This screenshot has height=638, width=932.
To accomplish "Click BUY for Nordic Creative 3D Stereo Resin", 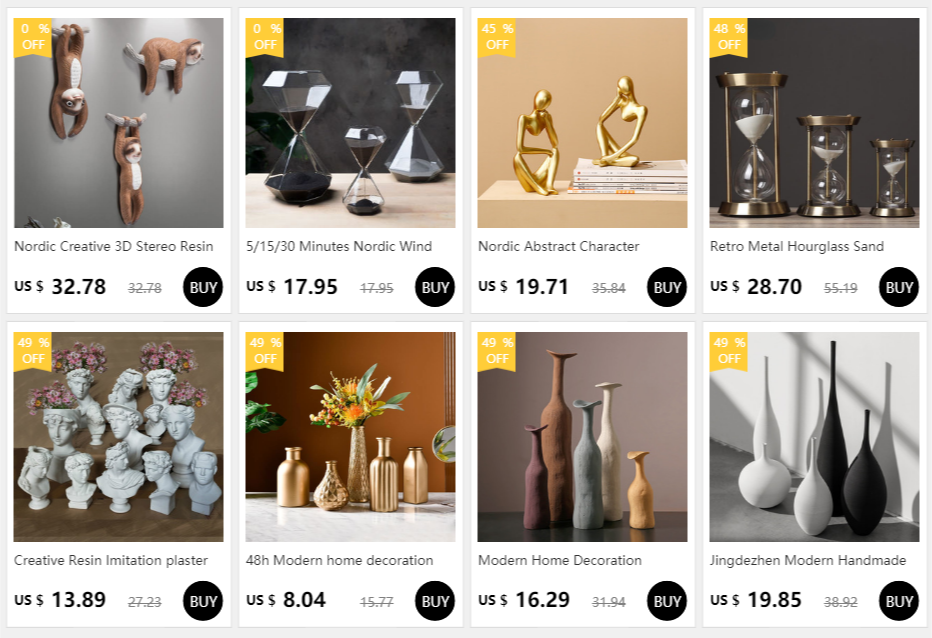I will coord(203,287).
